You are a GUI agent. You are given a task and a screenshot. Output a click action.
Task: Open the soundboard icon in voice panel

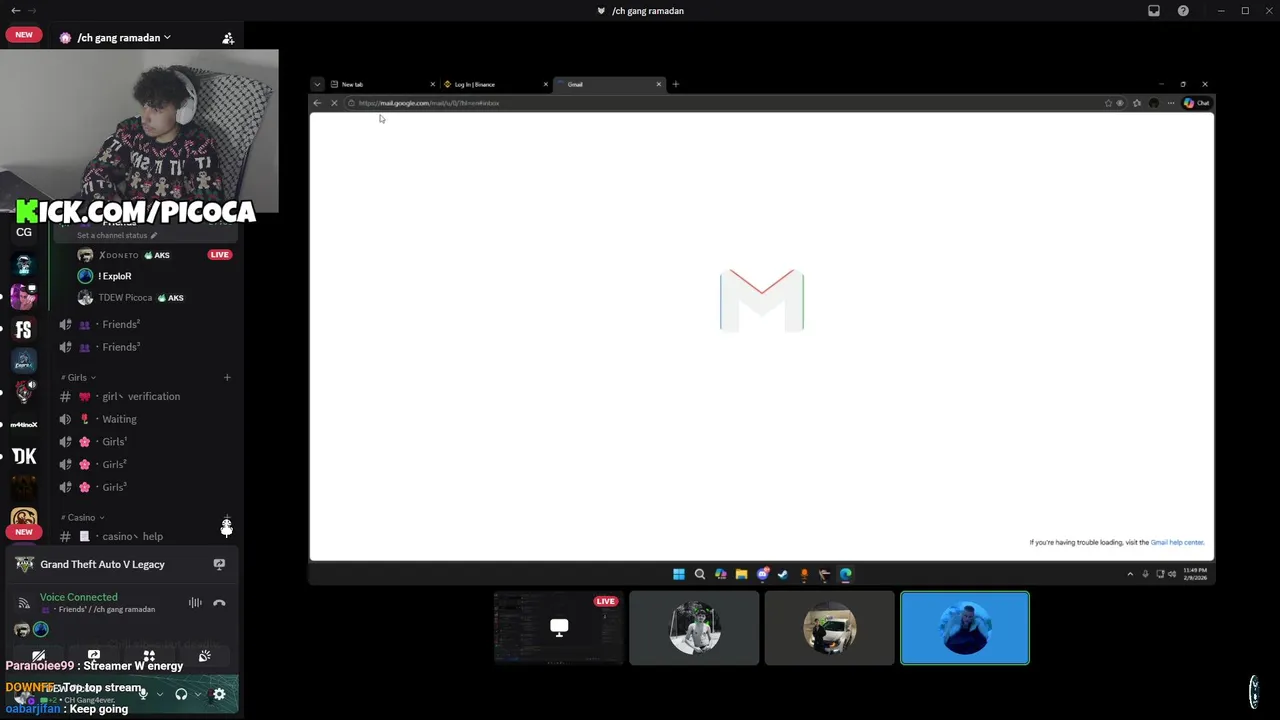tap(204, 656)
